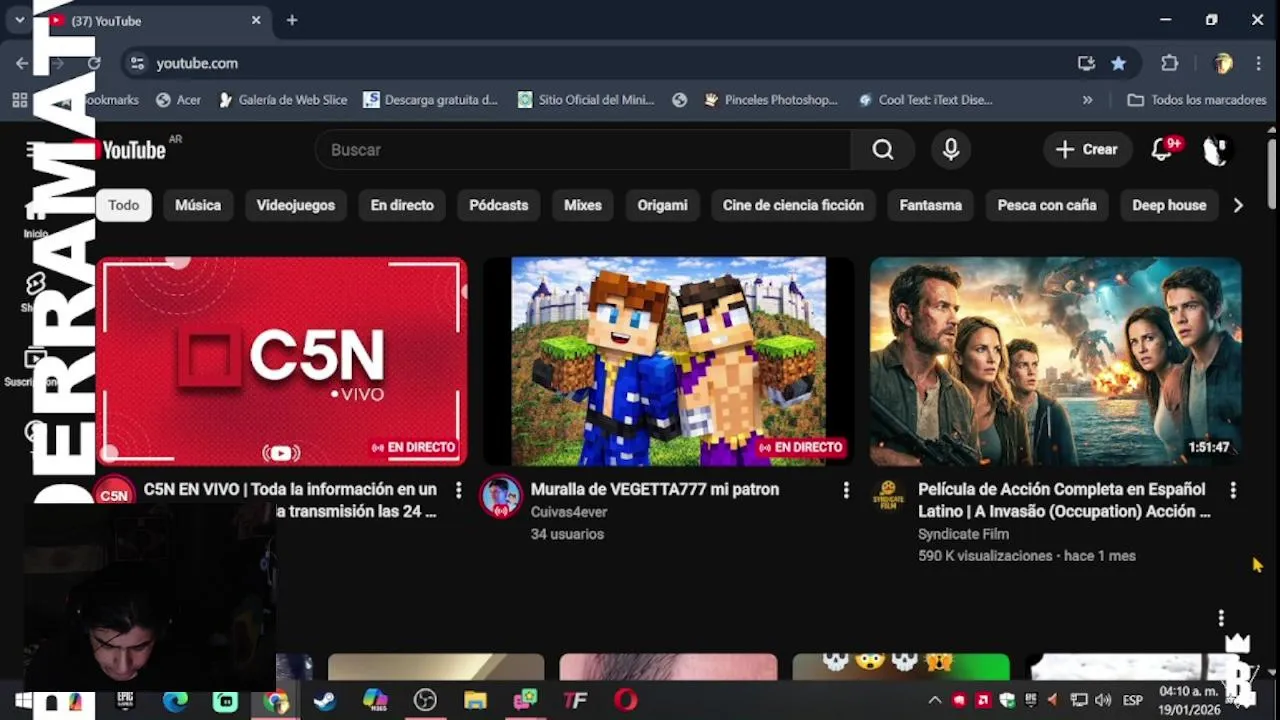Open the C5N channel avatar
Screen dimensions: 1280x720
114,494
